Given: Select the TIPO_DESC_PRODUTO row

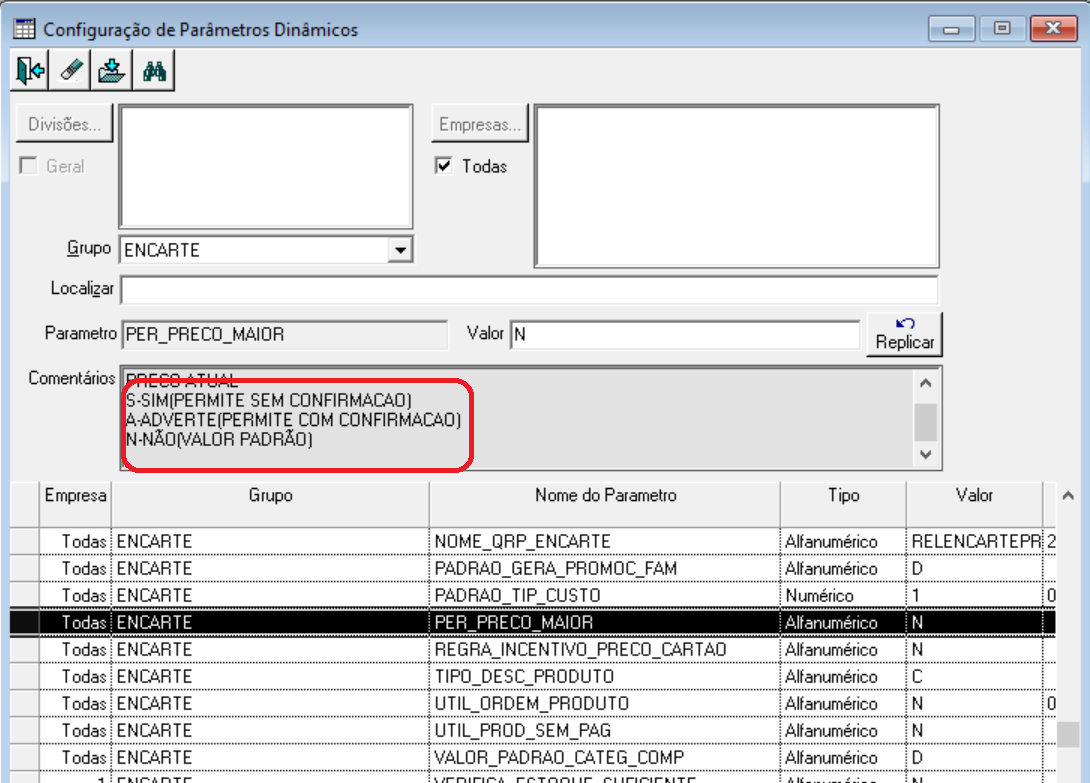Looking at the screenshot, I should [x=533, y=677].
